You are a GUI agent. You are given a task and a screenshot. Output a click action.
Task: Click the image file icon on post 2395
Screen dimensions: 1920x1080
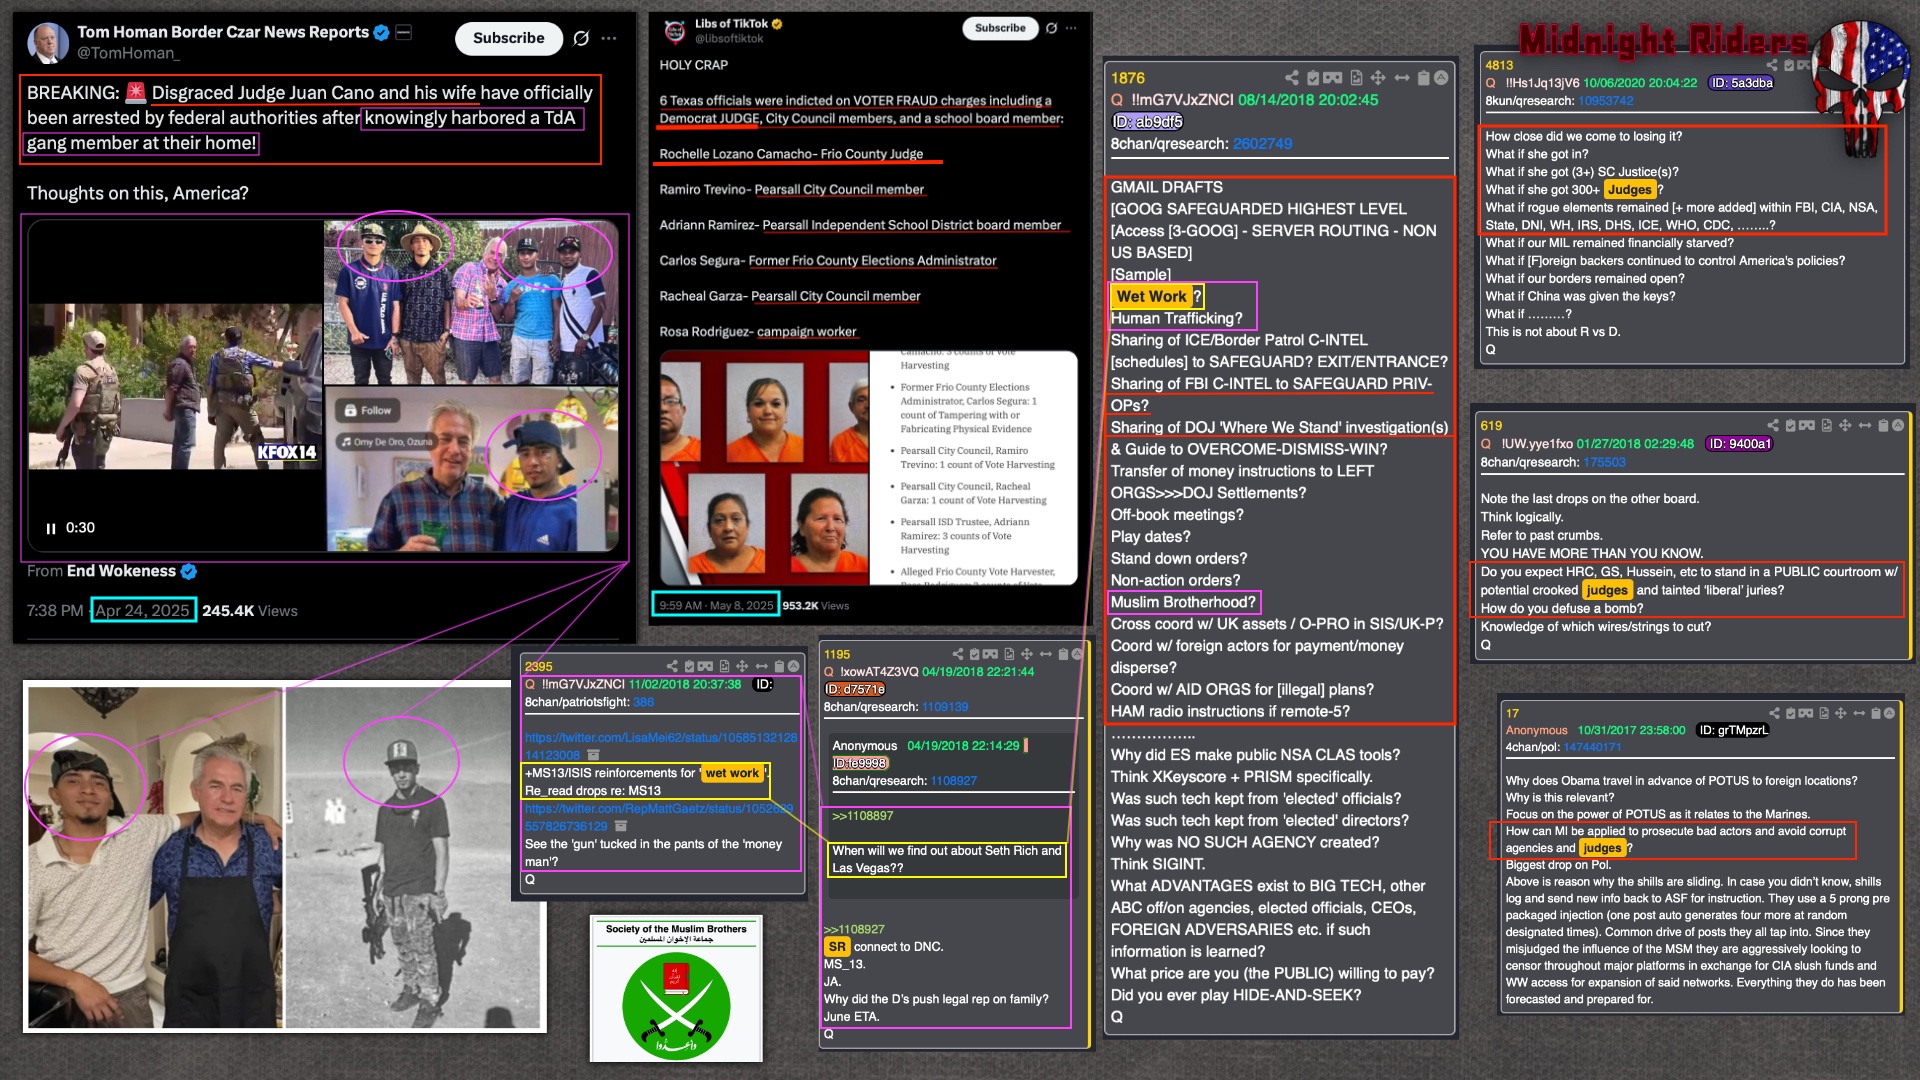(724, 666)
